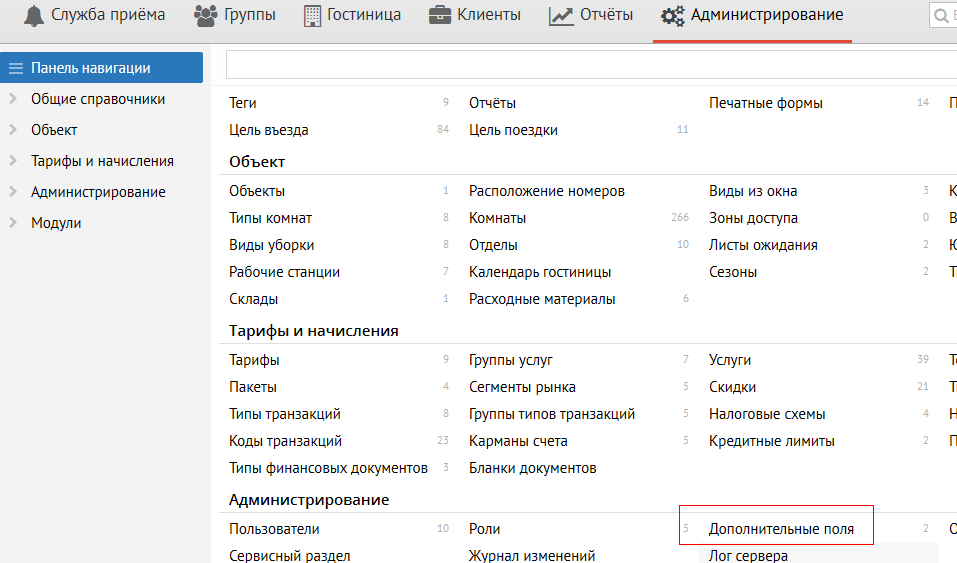957x563 pixels.
Task: Open the Комнаты directory link
Action: pos(497,218)
